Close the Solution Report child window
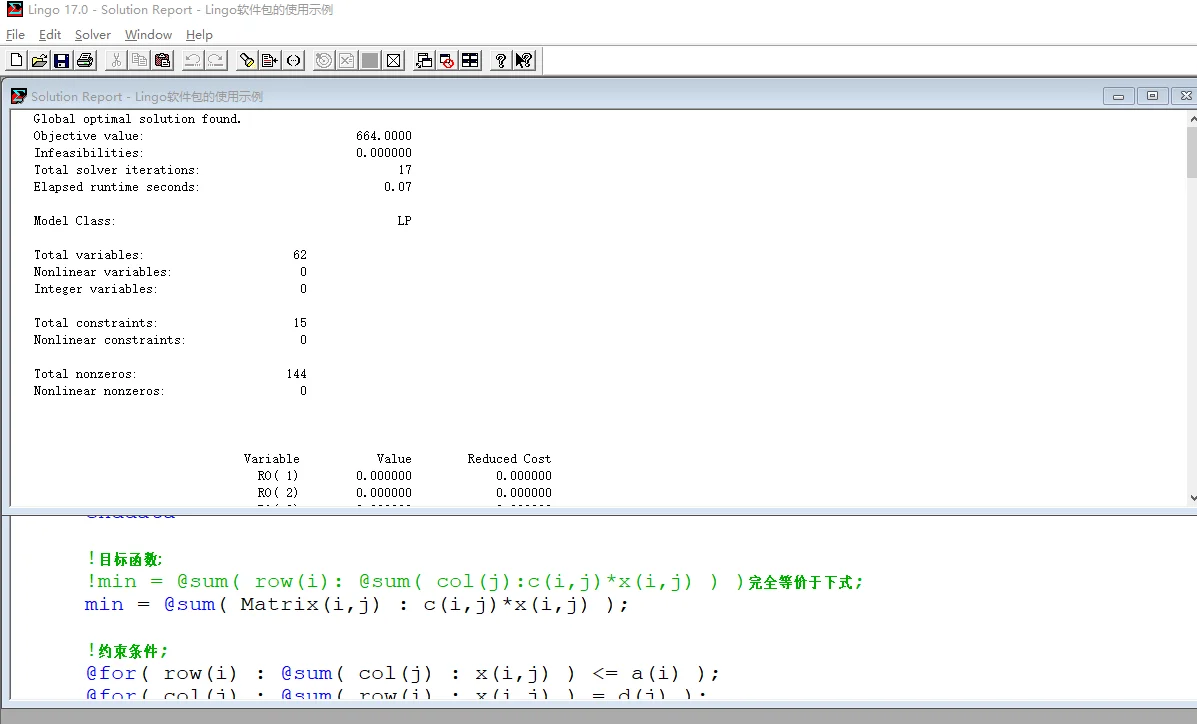Screen dimensions: 1197x724 [1186, 96]
